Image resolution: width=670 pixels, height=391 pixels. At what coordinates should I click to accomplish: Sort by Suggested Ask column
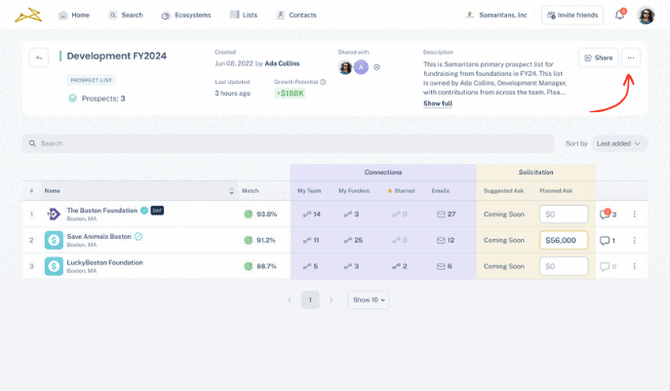530,191
